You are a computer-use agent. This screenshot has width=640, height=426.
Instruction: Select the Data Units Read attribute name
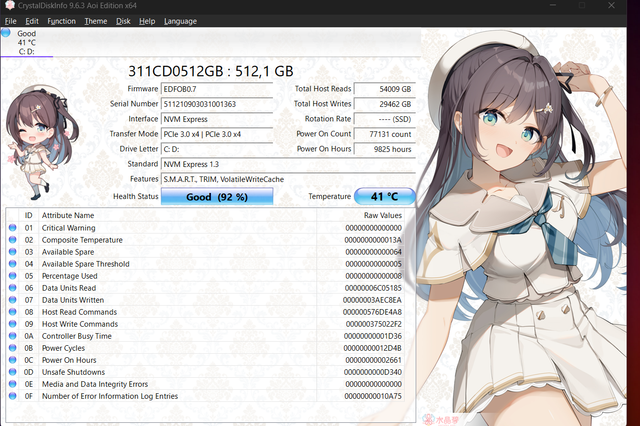coord(69,288)
